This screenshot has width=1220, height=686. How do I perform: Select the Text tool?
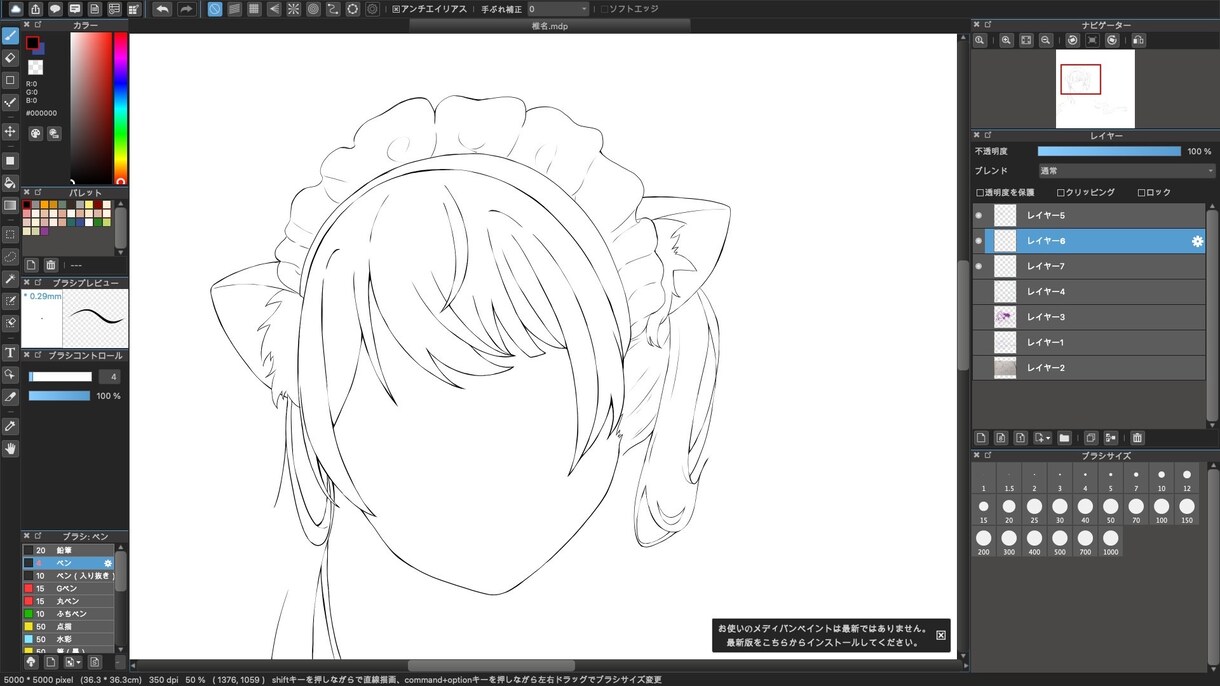10,352
